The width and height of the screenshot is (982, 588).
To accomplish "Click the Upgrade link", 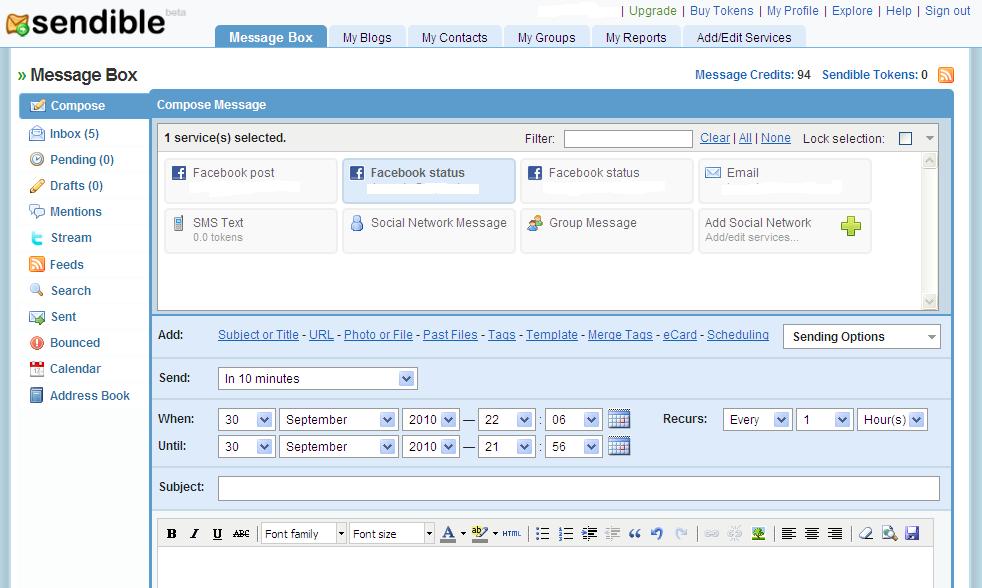I will click(653, 11).
